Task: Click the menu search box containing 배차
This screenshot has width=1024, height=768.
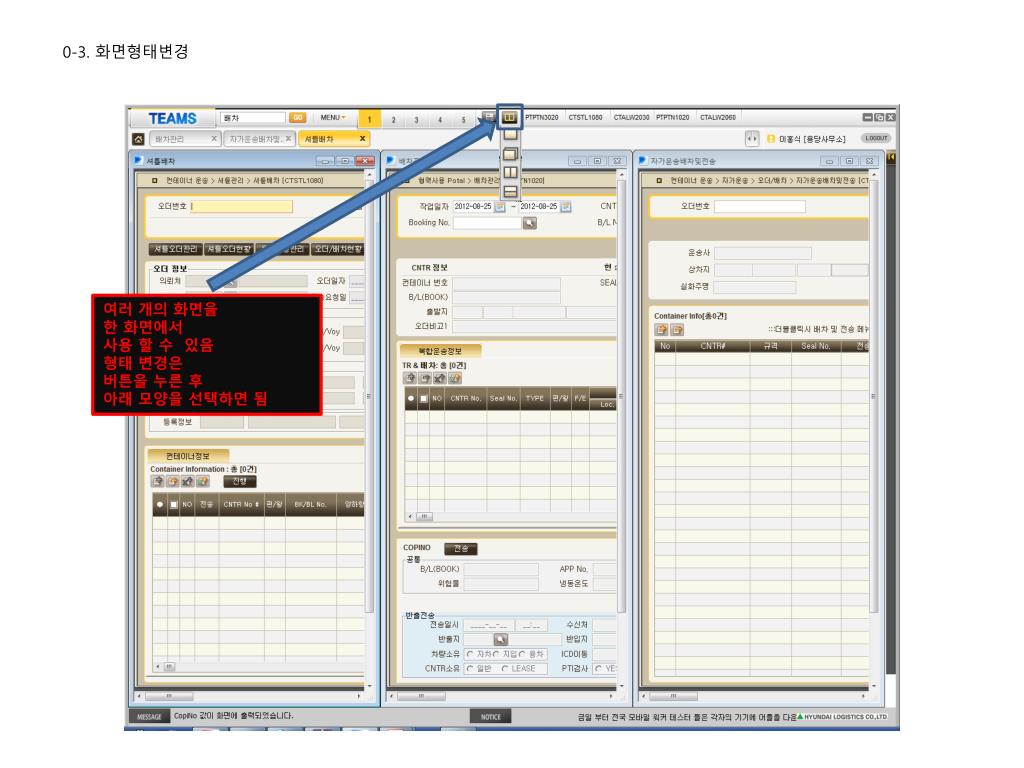Action: [x=252, y=118]
